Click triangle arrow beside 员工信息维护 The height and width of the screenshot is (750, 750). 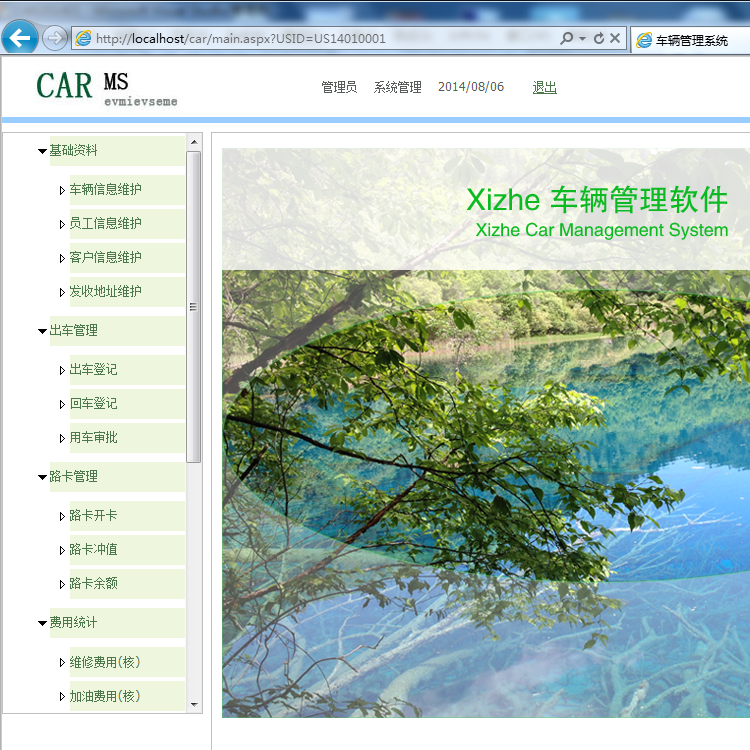coord(62,224)
